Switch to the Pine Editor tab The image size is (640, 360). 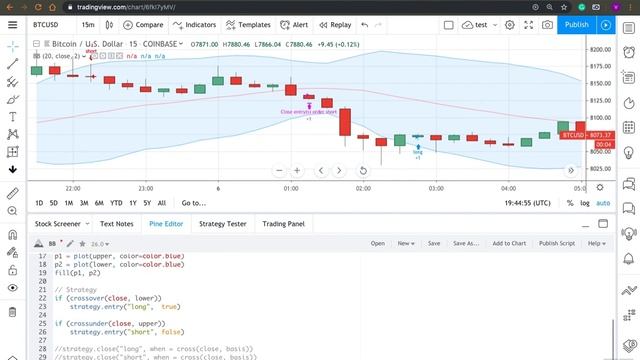pos(166,224)
